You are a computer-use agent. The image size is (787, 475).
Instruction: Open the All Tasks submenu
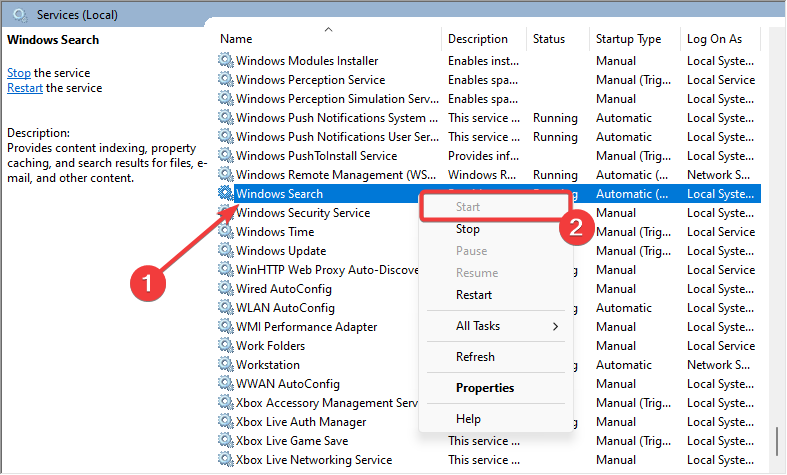pyautogui.click(x=495, y=326)
